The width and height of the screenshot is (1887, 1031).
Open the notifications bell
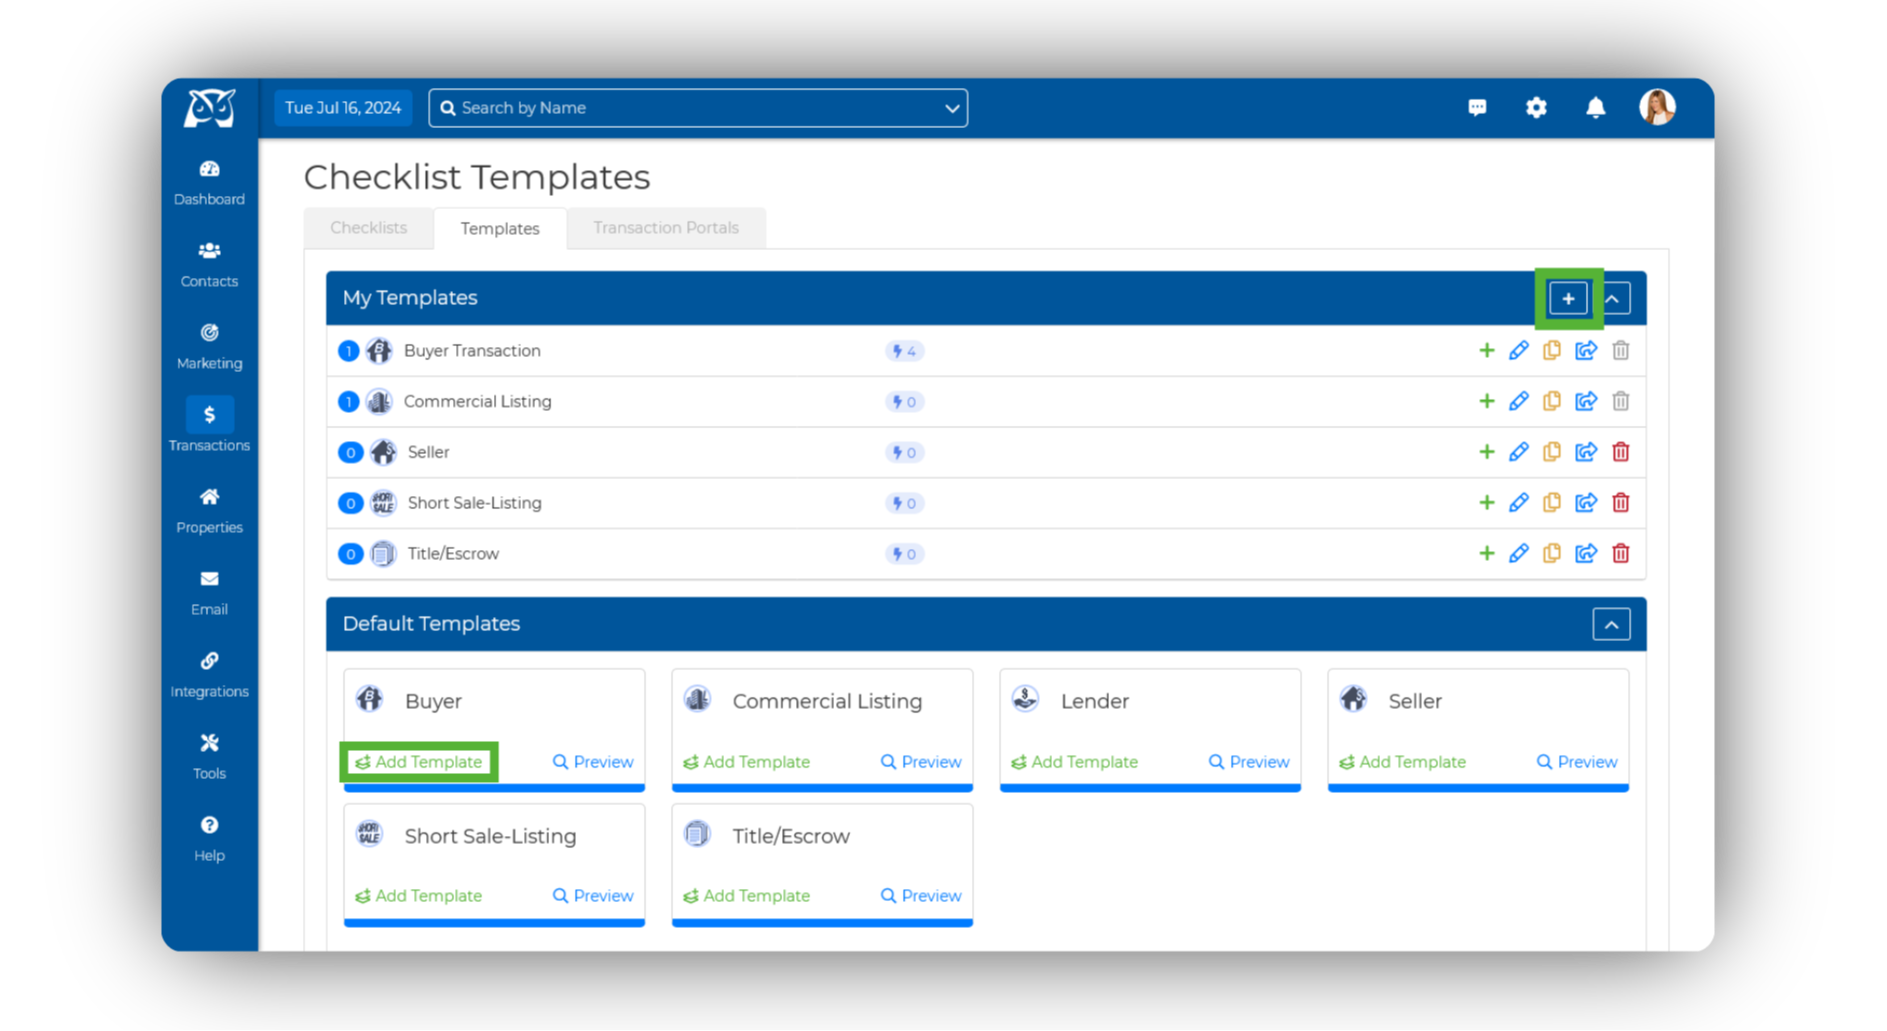1595,107
